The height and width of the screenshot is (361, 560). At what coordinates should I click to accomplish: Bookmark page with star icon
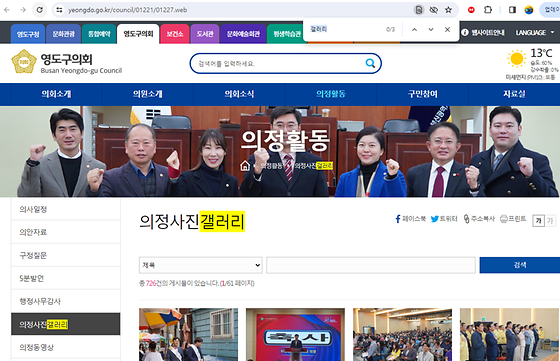pos(449,10)
